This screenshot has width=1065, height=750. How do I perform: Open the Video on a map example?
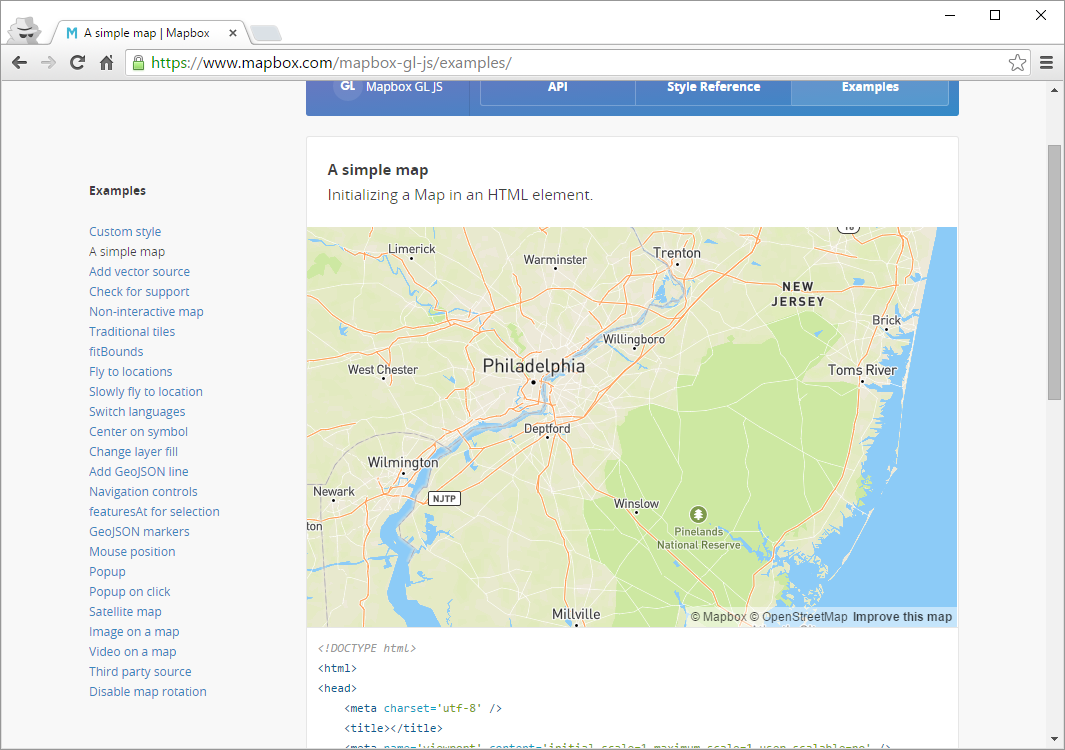tap(132, 652)
